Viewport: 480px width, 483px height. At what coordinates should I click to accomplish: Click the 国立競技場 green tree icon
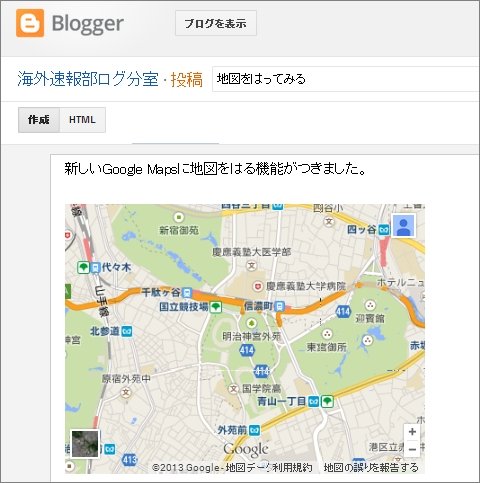click(x=216, y=307)
